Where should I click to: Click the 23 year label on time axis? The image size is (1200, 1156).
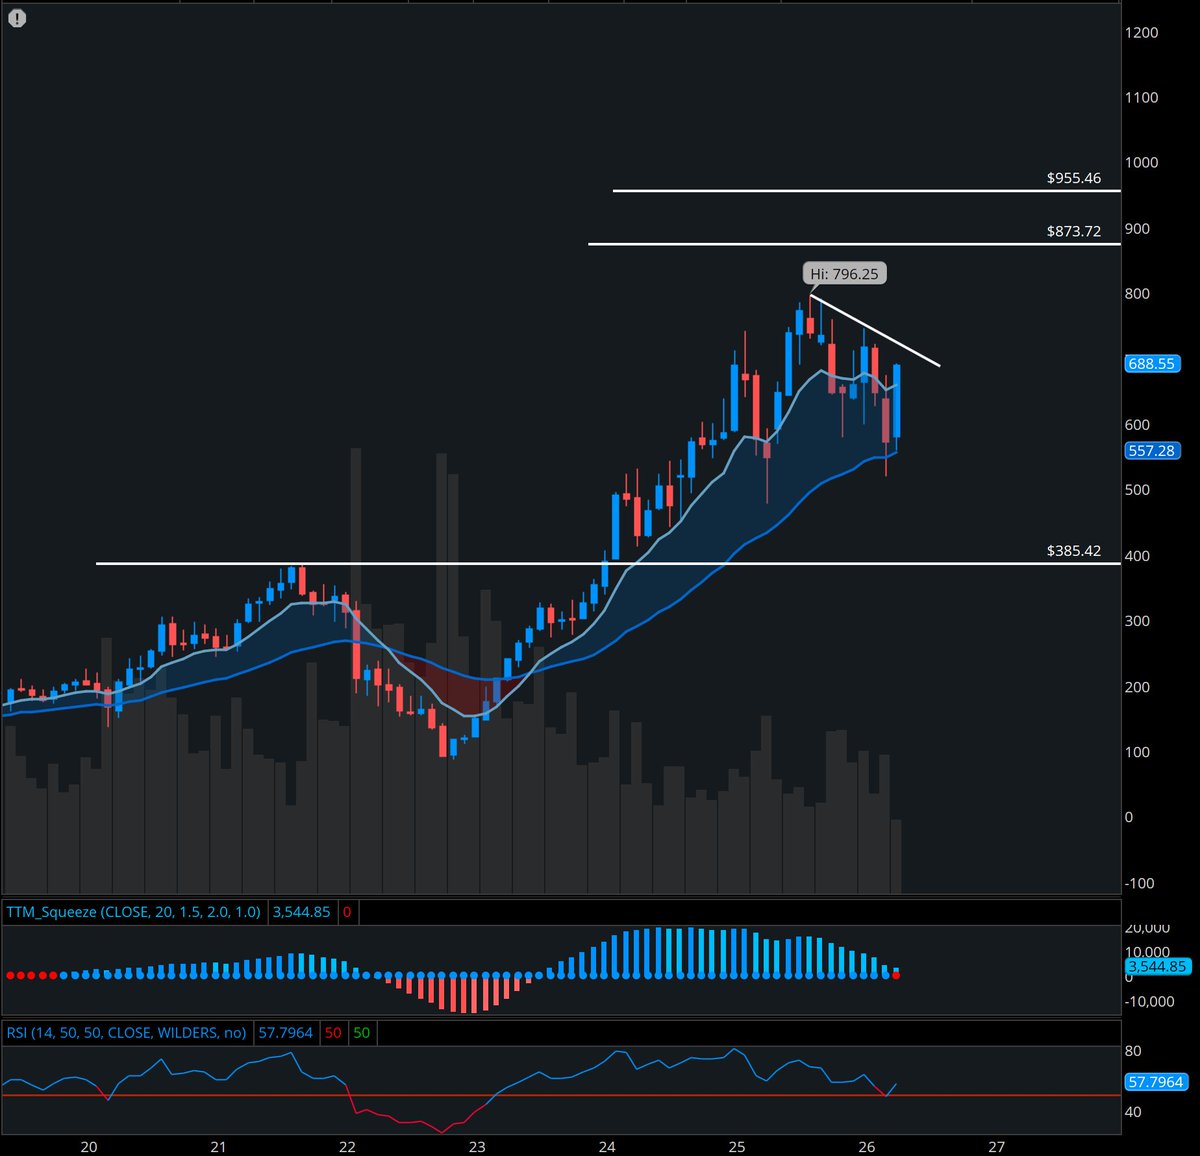coord(477,1147)
